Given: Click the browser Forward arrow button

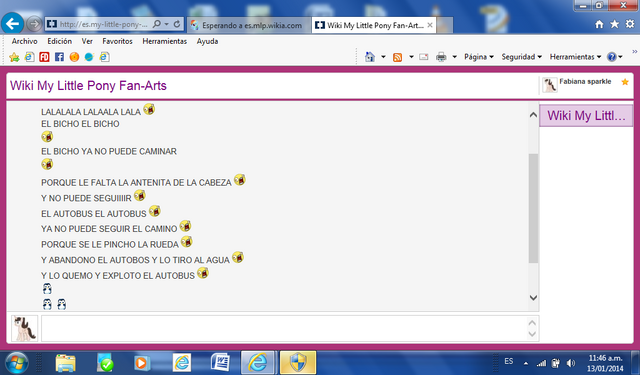Looking at the screenshot, I should point(34,24).
